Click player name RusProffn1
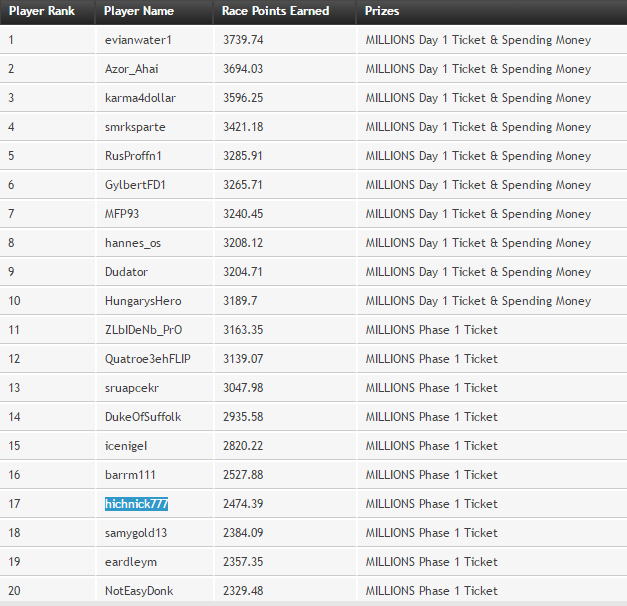This screenshot has width=627, height=606. tap(133, 156)
